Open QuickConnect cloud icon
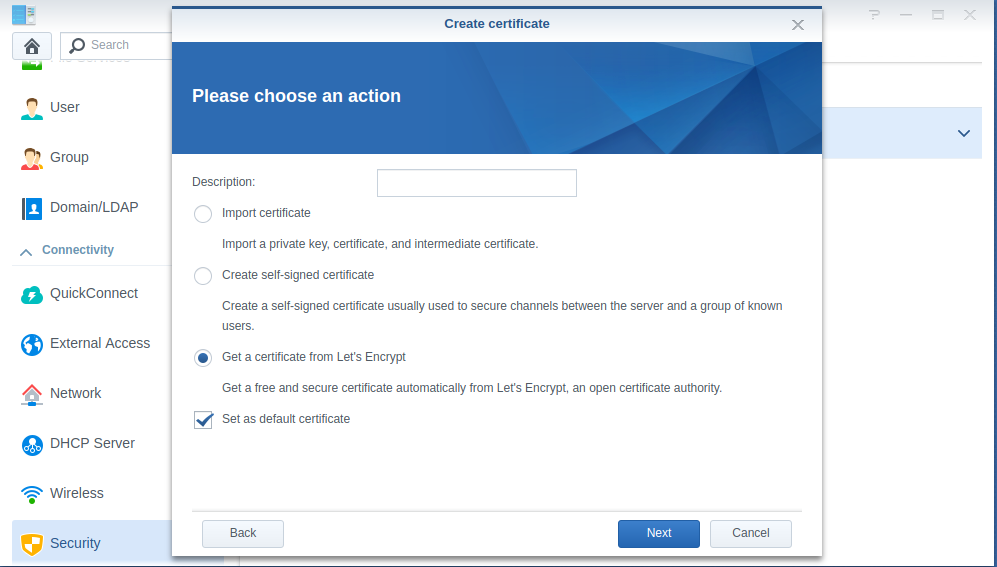The width and height of the screenshot is (997, 567). pos(32,294)
